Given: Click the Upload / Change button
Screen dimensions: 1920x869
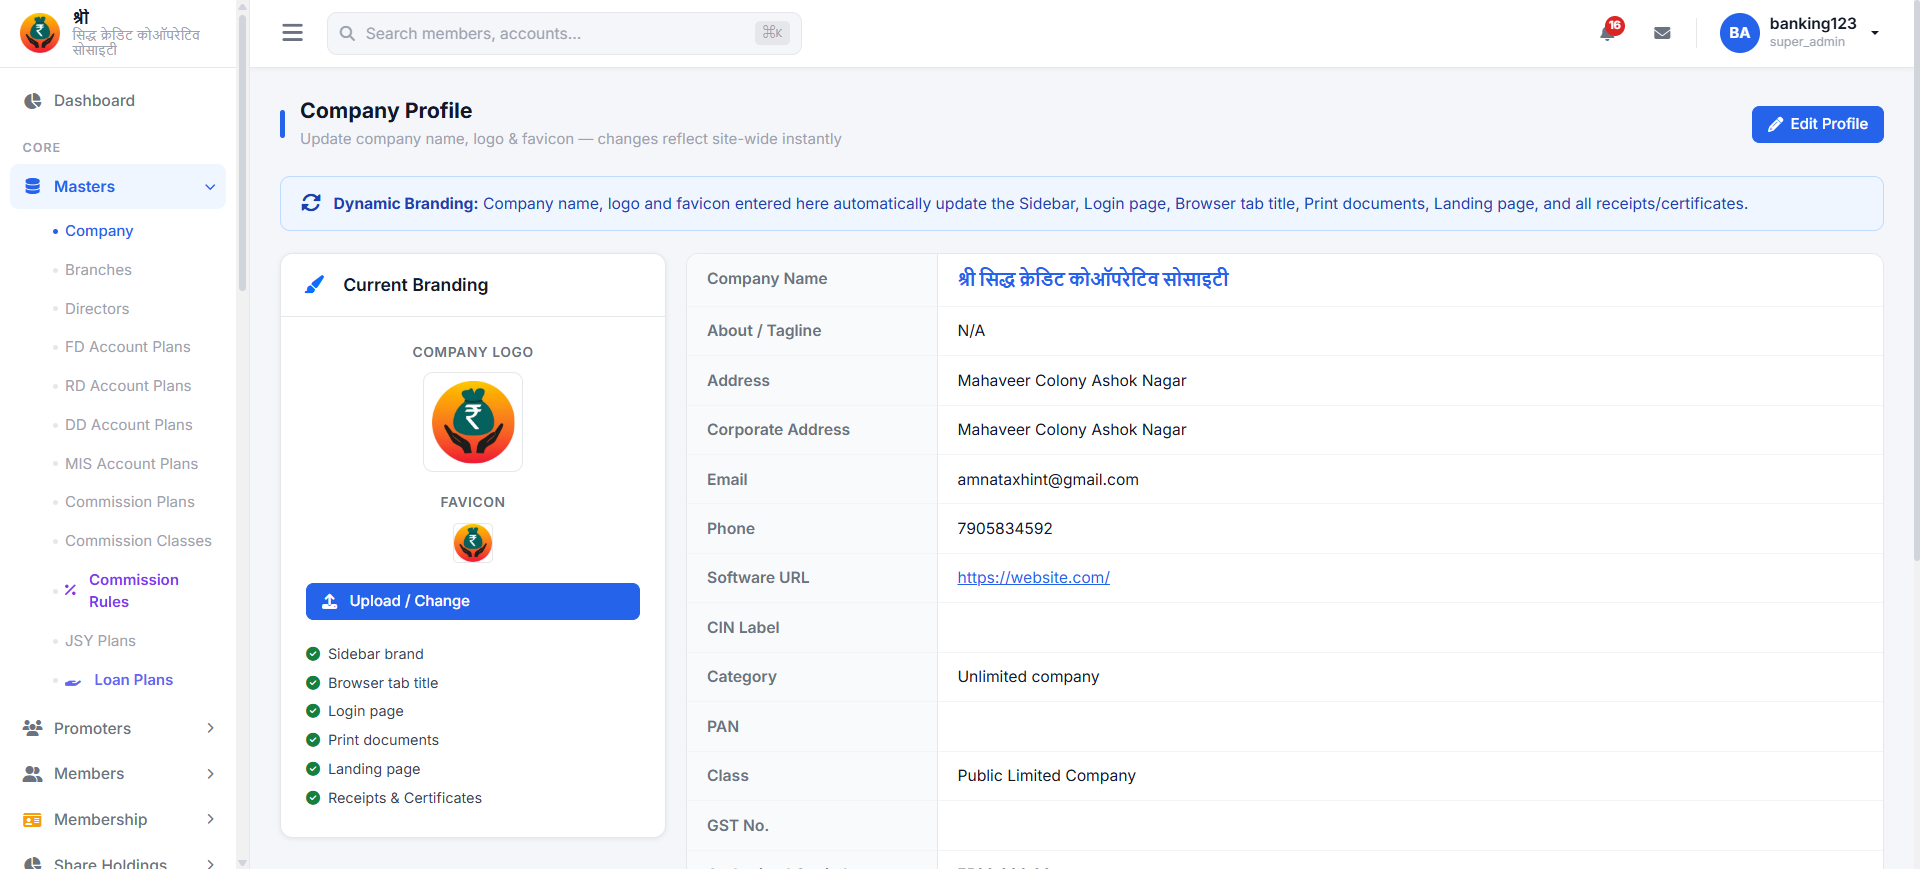Looking at the screenshot, I should 473,601.
